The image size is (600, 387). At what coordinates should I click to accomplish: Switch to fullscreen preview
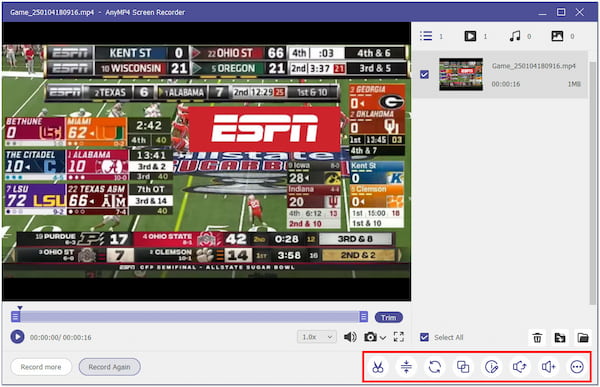click(x=399, y=337)
